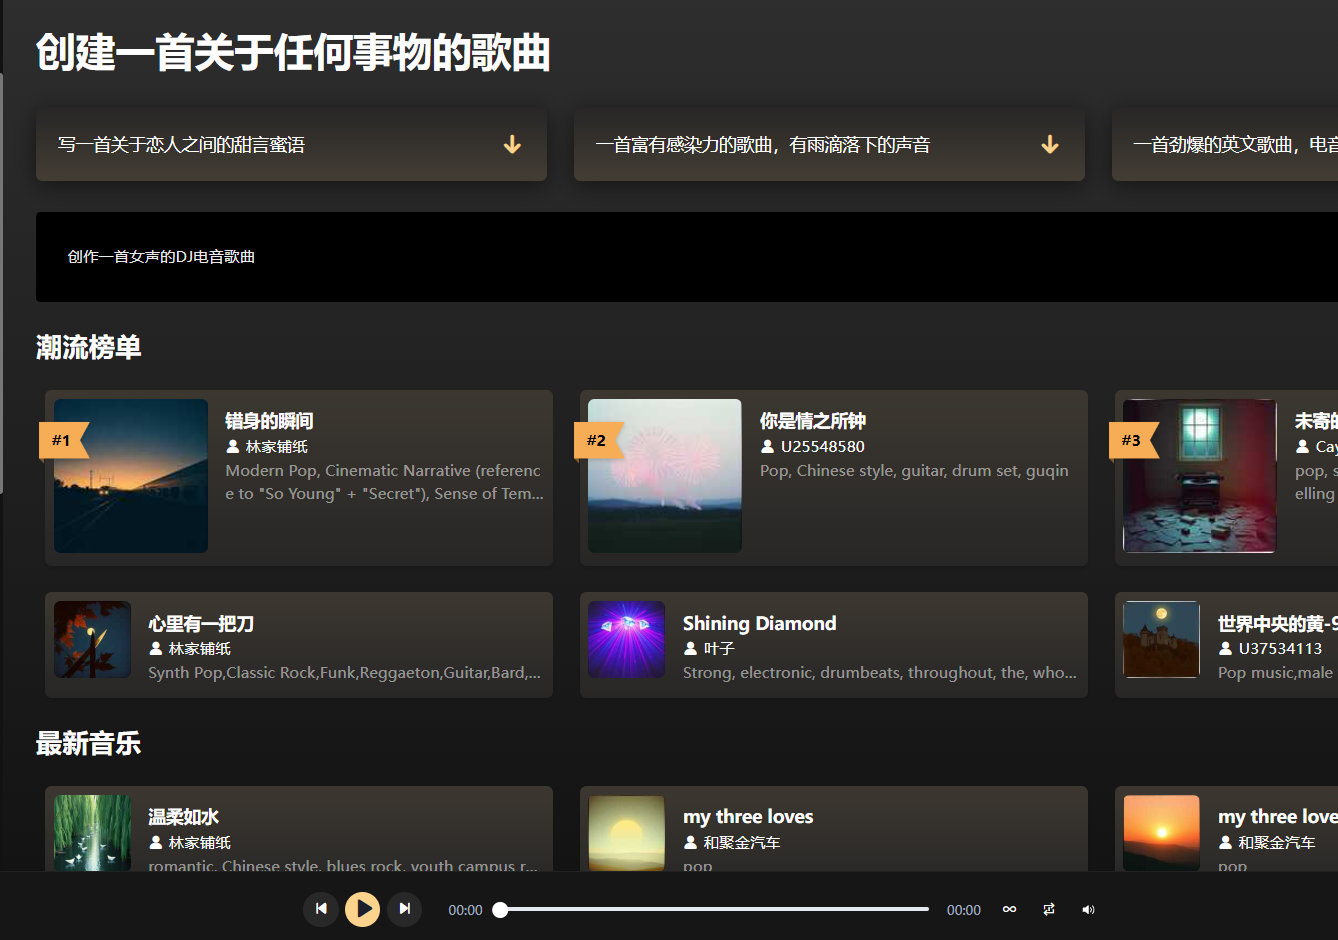Open the fireworks cover of 你是情之所钟

point(665,476)
